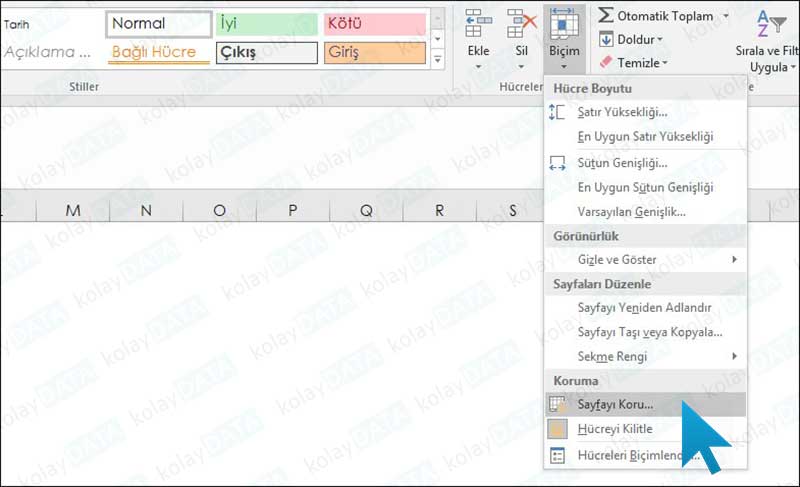Expand the cell styles gallery with More arrow
The image size is (800, 487).
pos(438,60)
